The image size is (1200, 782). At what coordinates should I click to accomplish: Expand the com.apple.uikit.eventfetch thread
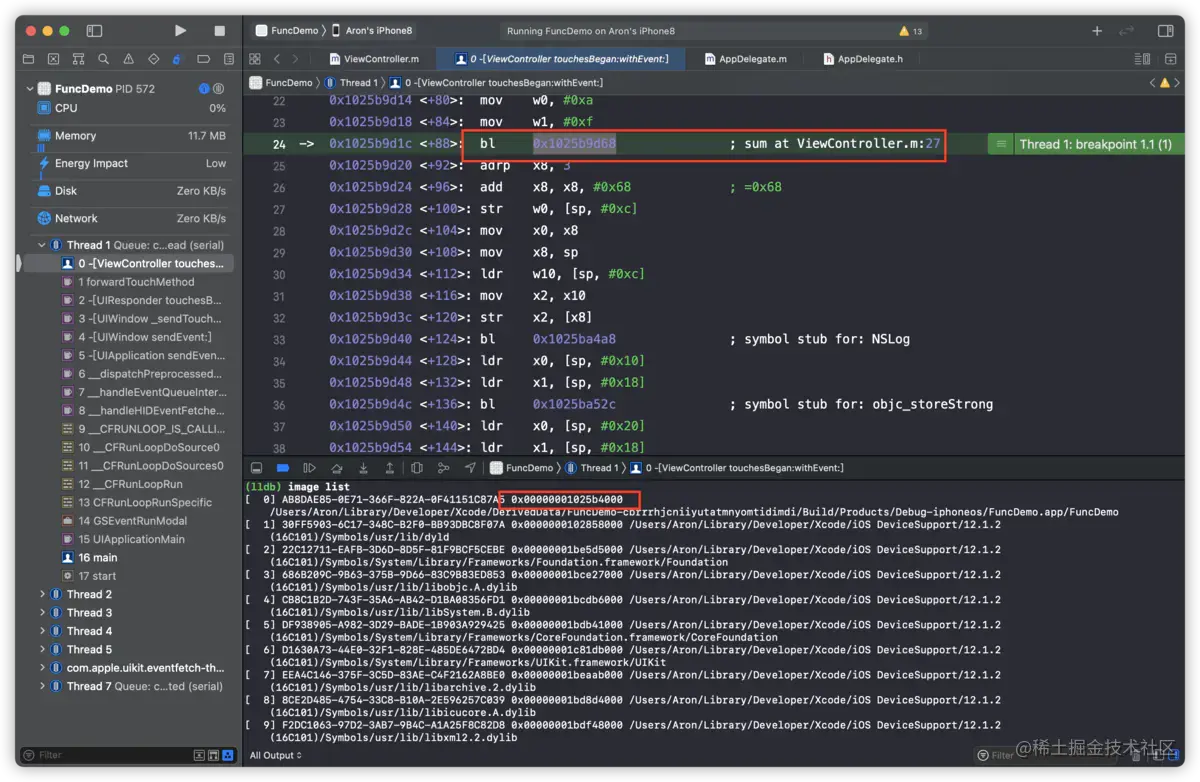tap(42, 668)
